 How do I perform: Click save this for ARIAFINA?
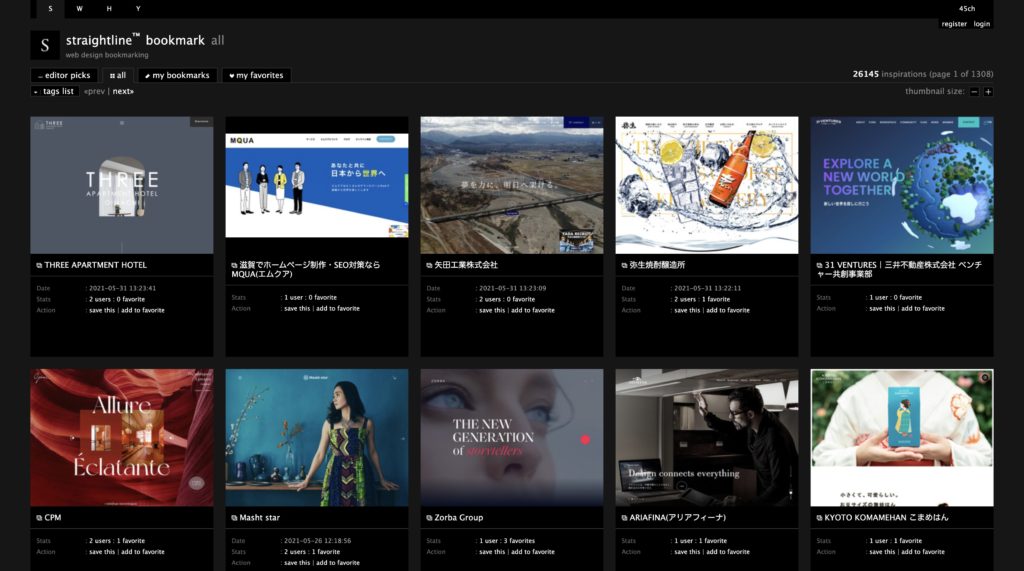tap(687, 552)
